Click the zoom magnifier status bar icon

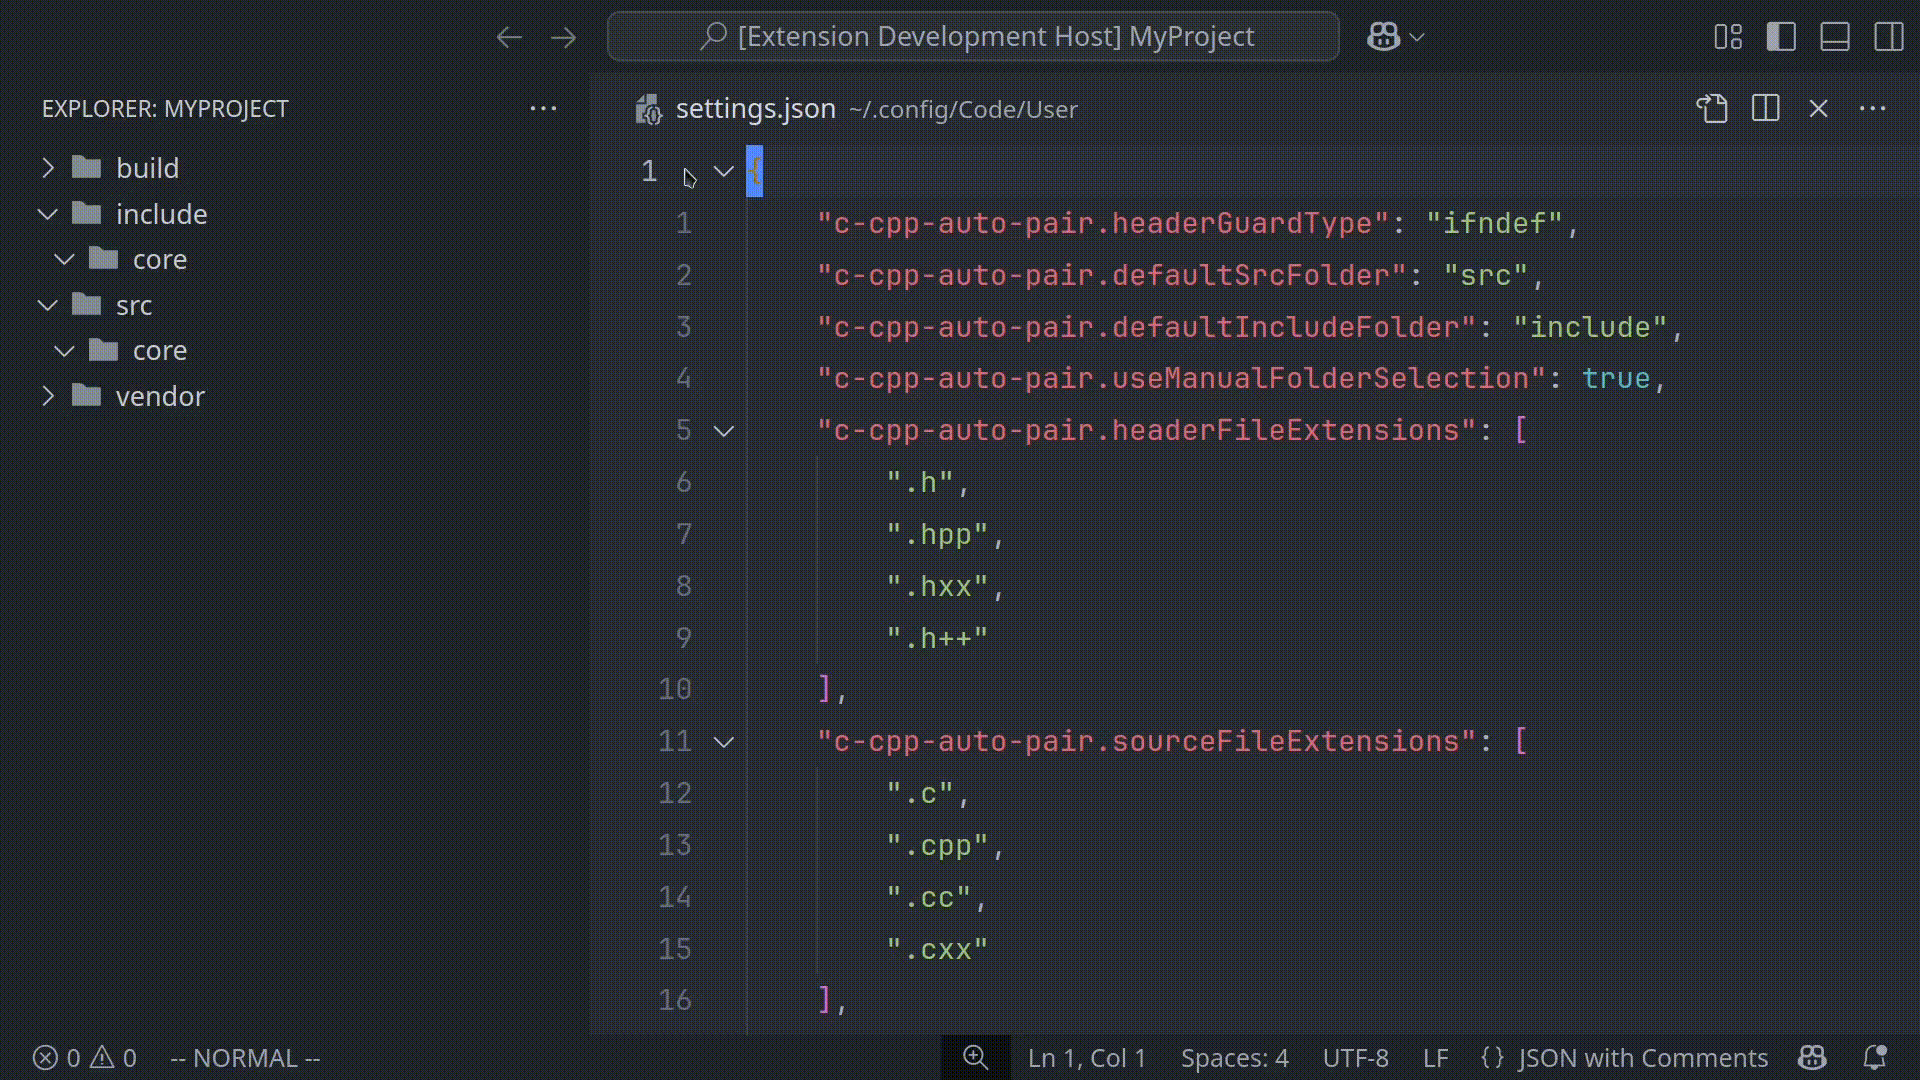click(x=975, y=1058)
